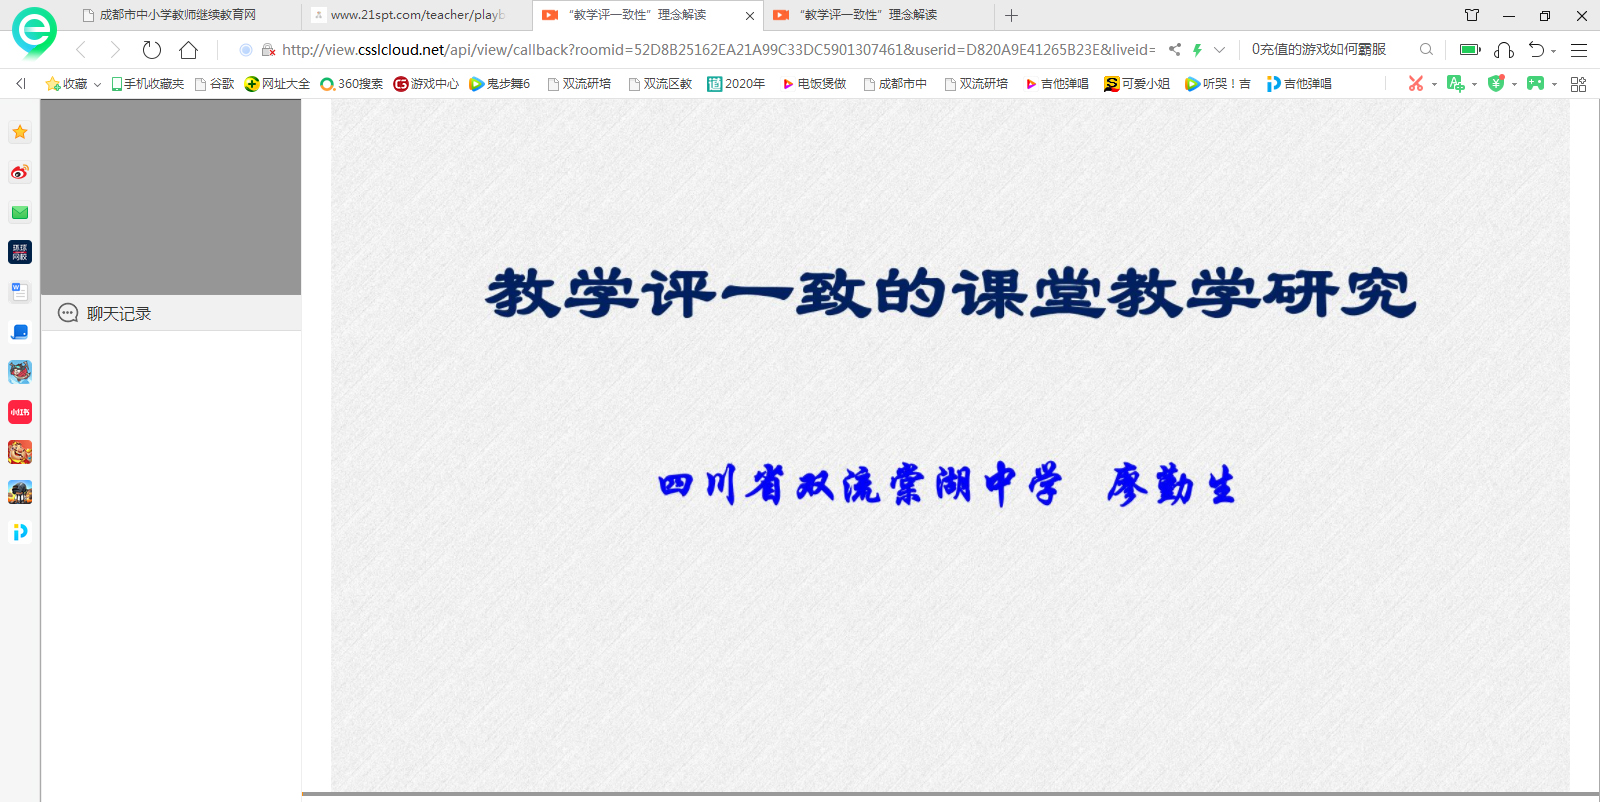The height and width of the screenshot is (802, 1600).
Task: Click the green mail icon in sidebar
Action: 20,213
